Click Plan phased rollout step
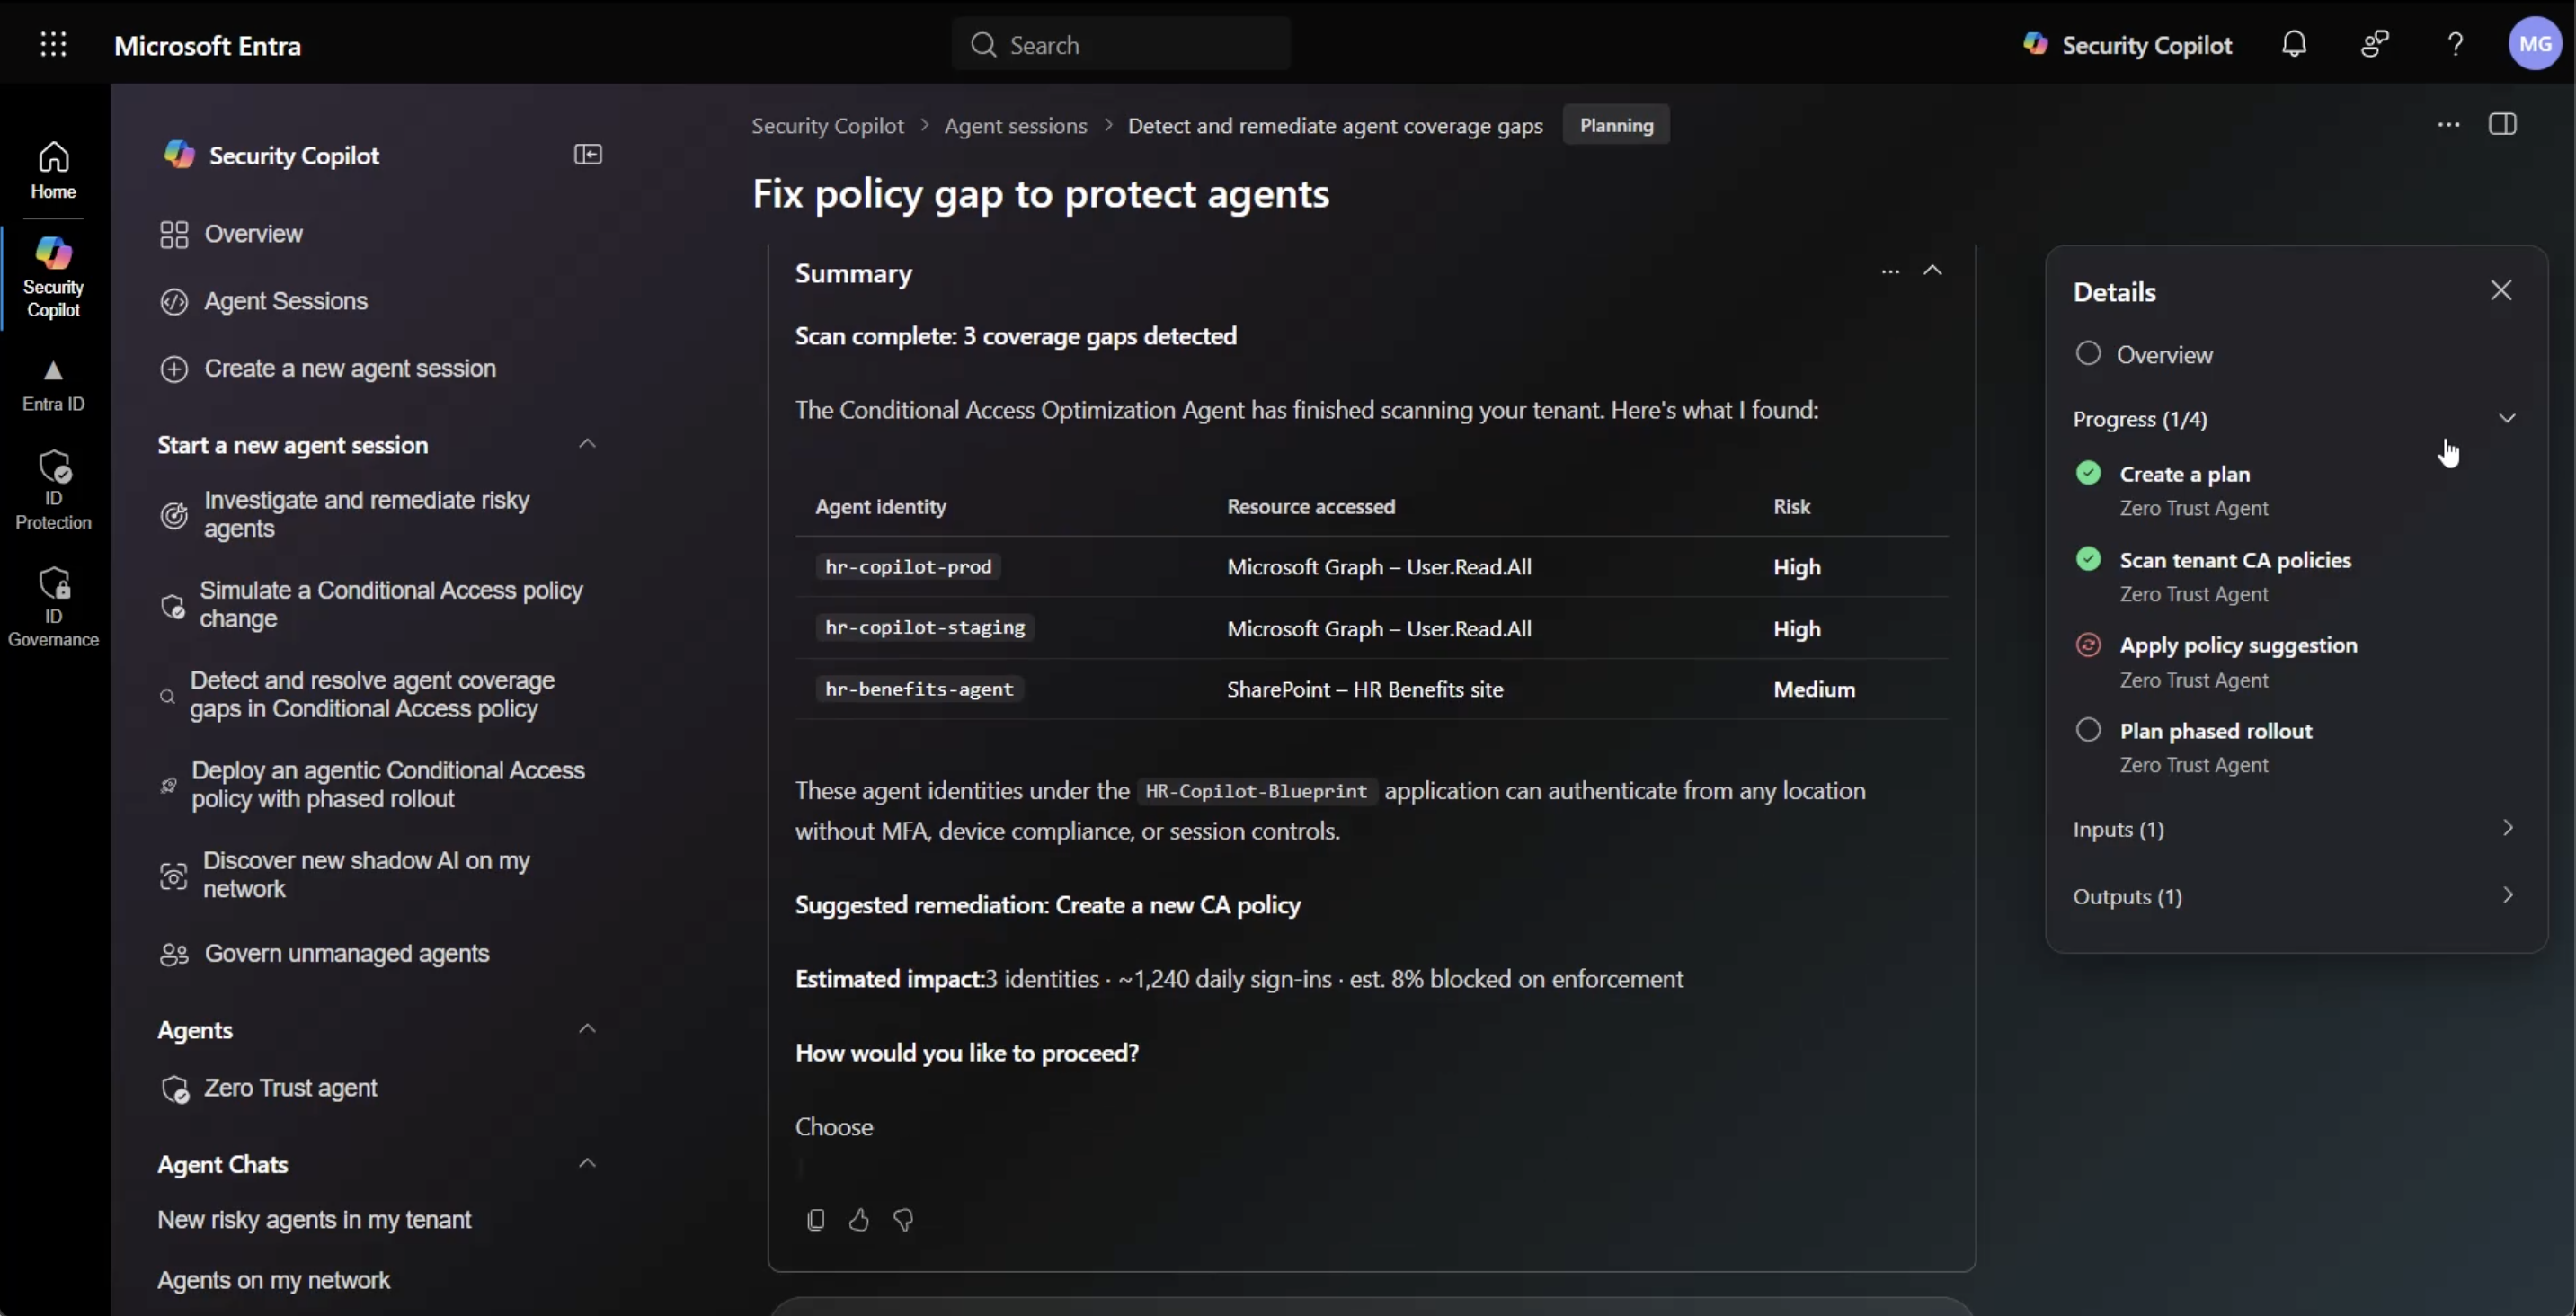 pyautogui.click(x=2216, y=731)
